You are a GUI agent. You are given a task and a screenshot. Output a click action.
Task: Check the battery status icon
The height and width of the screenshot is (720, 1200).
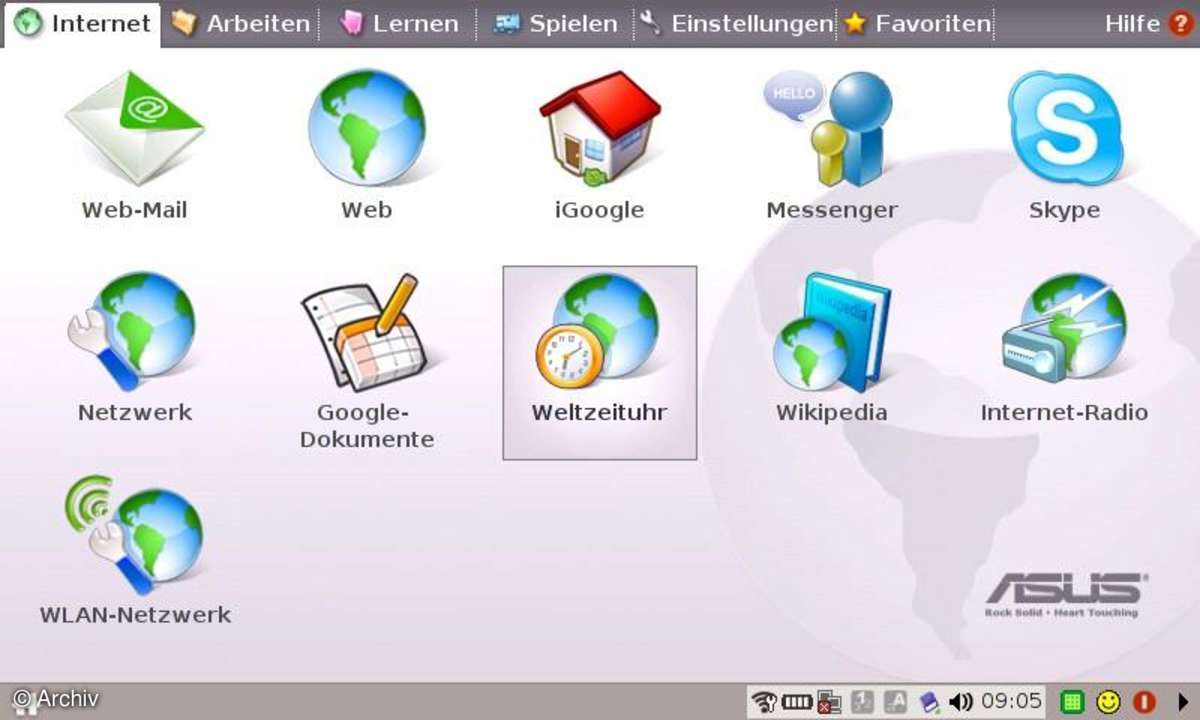(797, 701)
